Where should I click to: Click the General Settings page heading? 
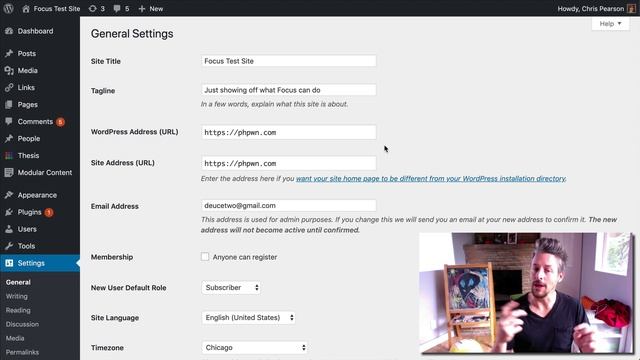(132, 34)
